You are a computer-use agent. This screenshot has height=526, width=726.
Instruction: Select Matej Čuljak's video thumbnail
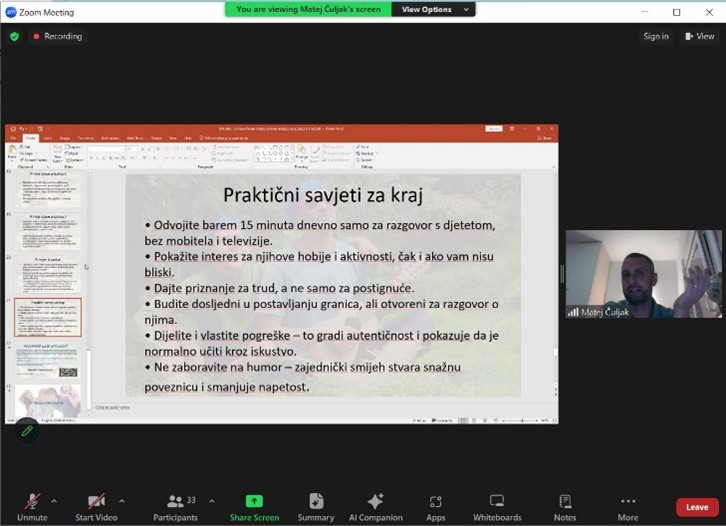pos(643,274)
